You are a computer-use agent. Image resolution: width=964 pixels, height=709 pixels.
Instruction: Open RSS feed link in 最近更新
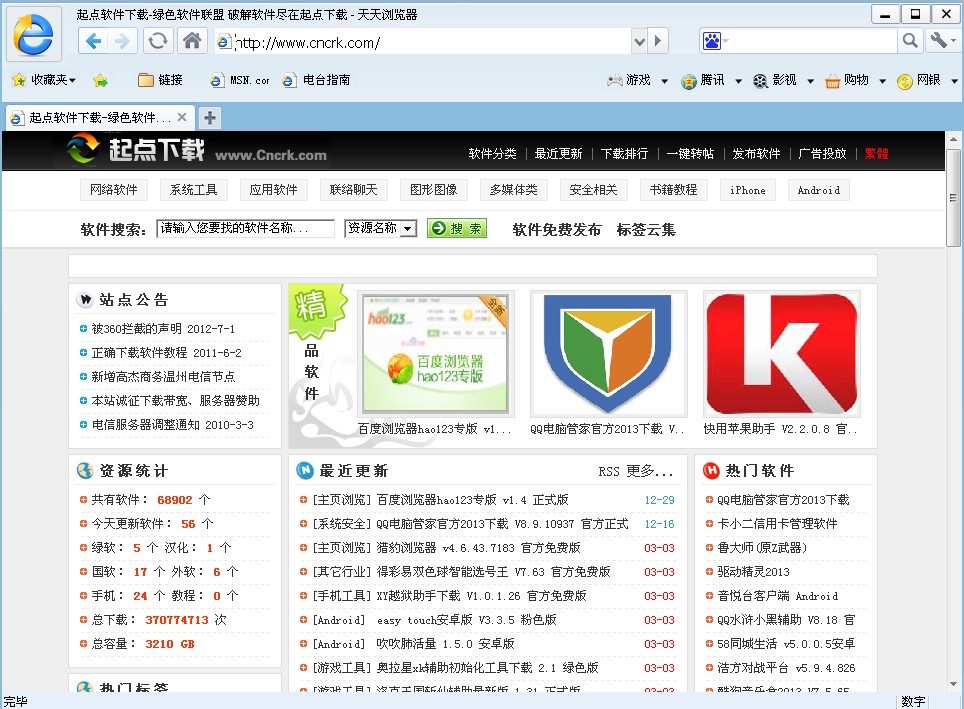[x=609, y=471]
